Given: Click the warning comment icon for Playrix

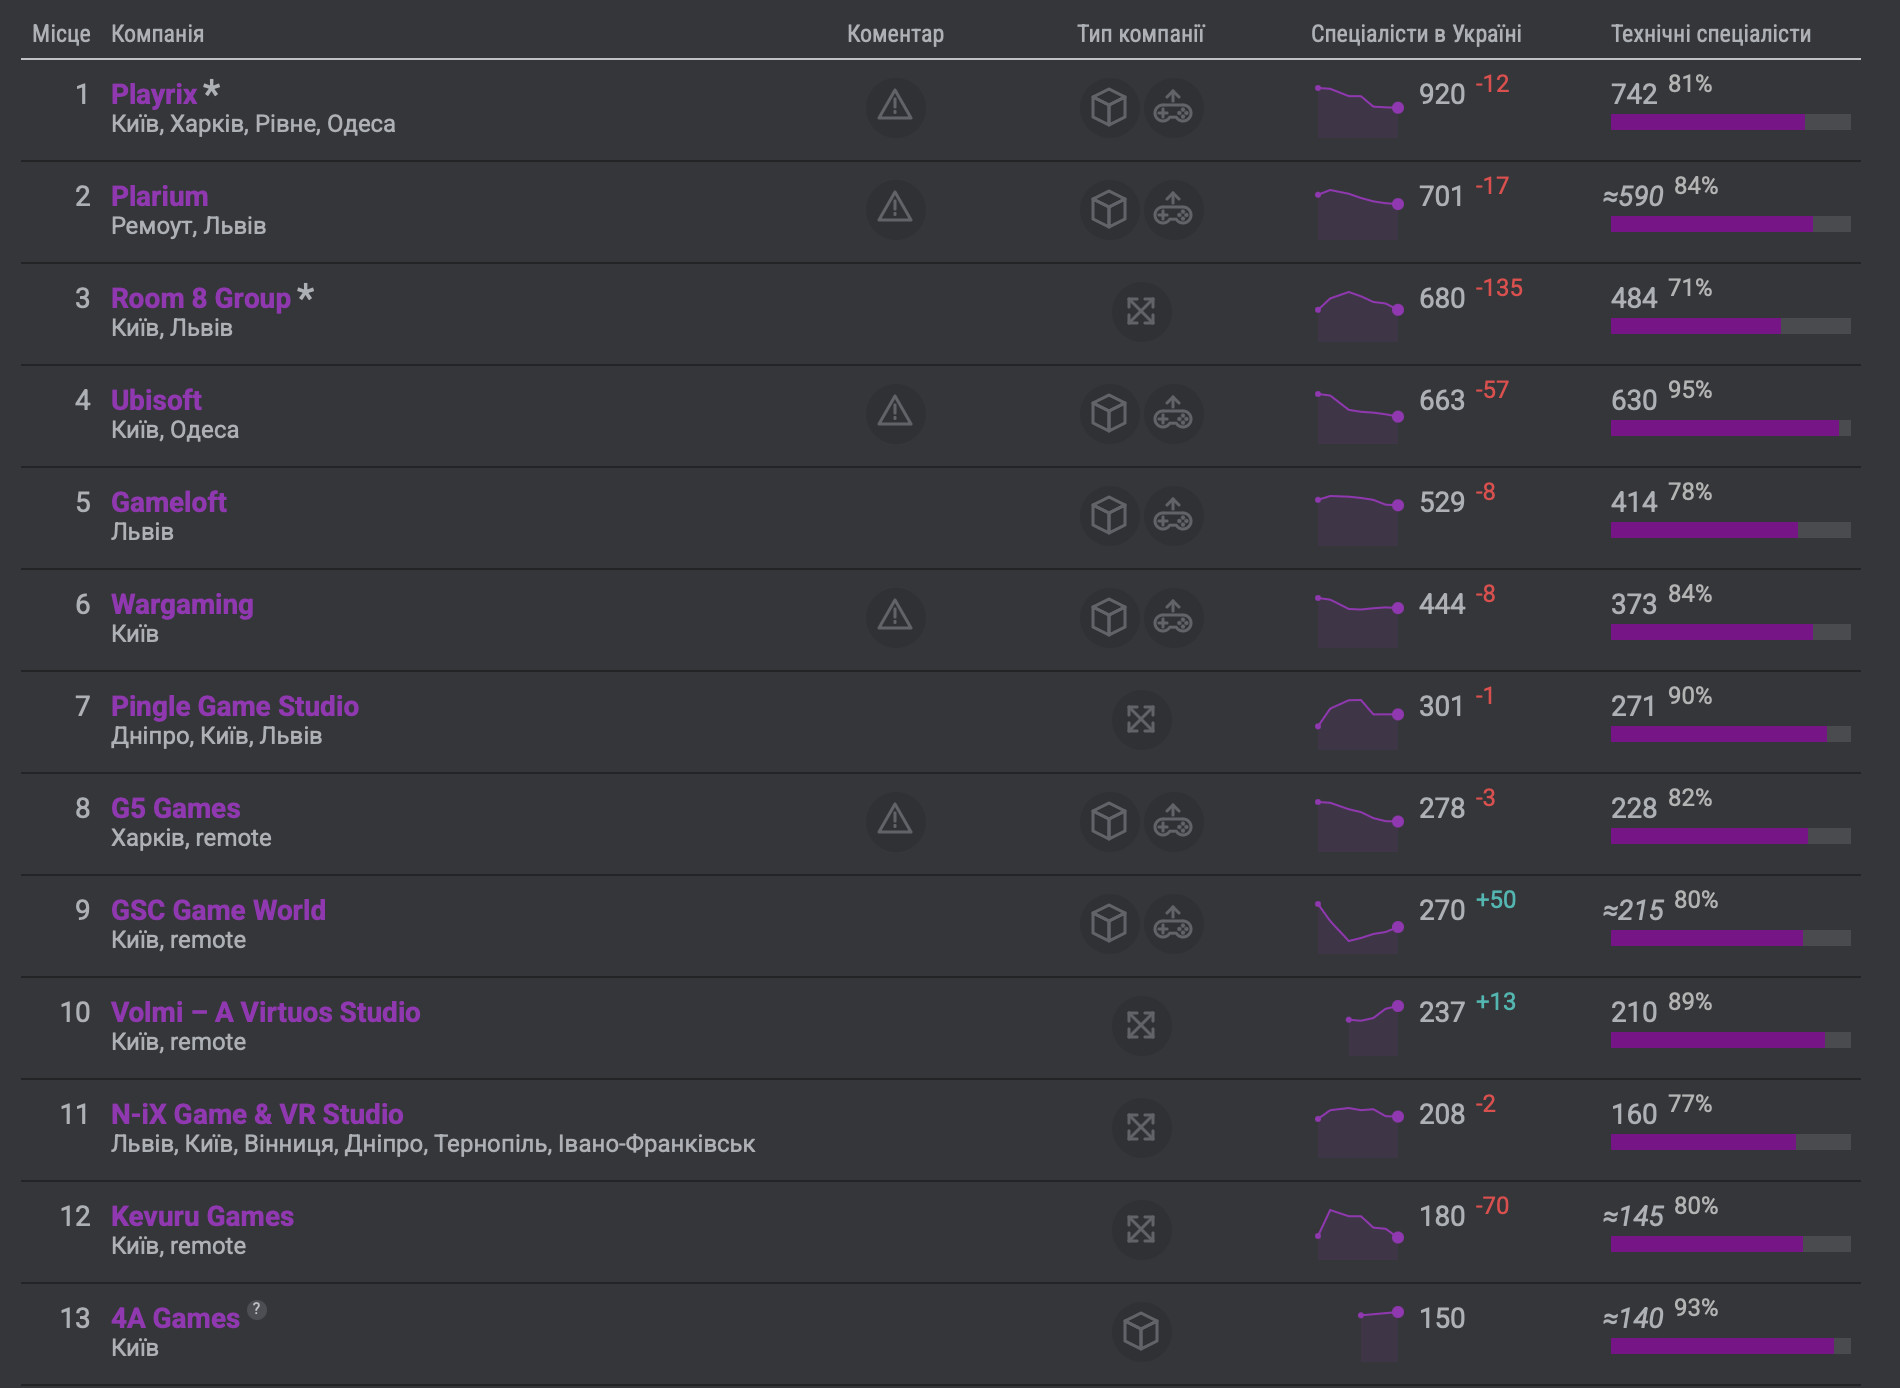Looking at the screenshot, I should click(894, 107).
